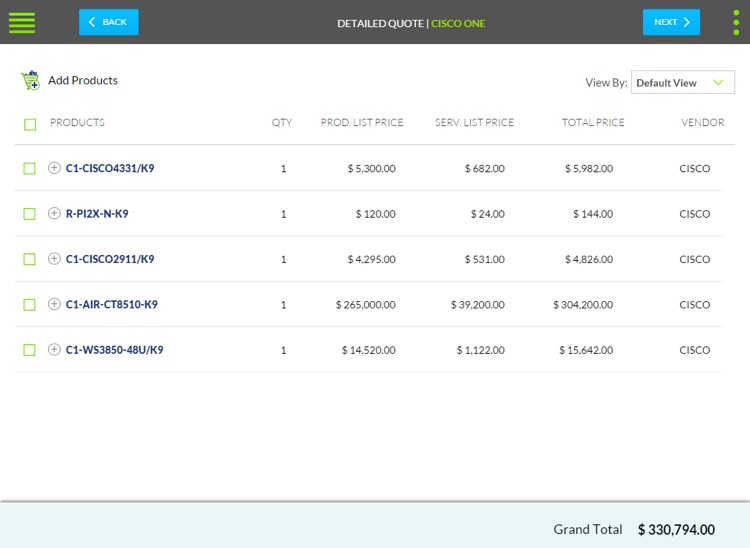This screenshot has height=548, width=750.
Task: Click CISCO vendor in C1-WS3850-48U/K9 row
Action: tap(695, 350)
